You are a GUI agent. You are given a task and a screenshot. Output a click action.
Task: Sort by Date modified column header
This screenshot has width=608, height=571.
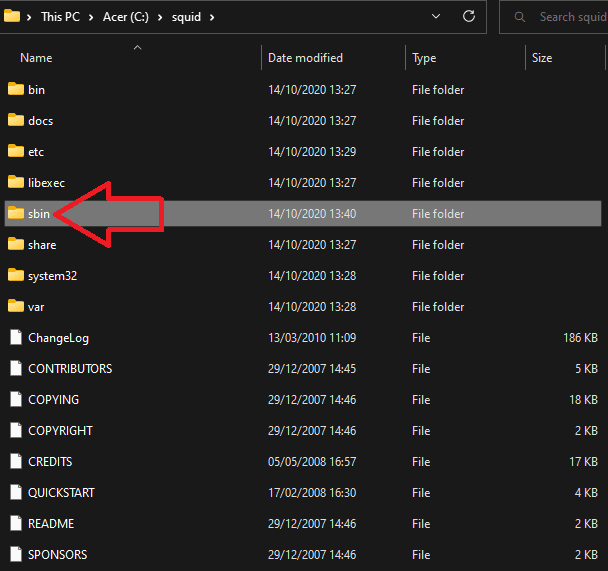[305, 58]
